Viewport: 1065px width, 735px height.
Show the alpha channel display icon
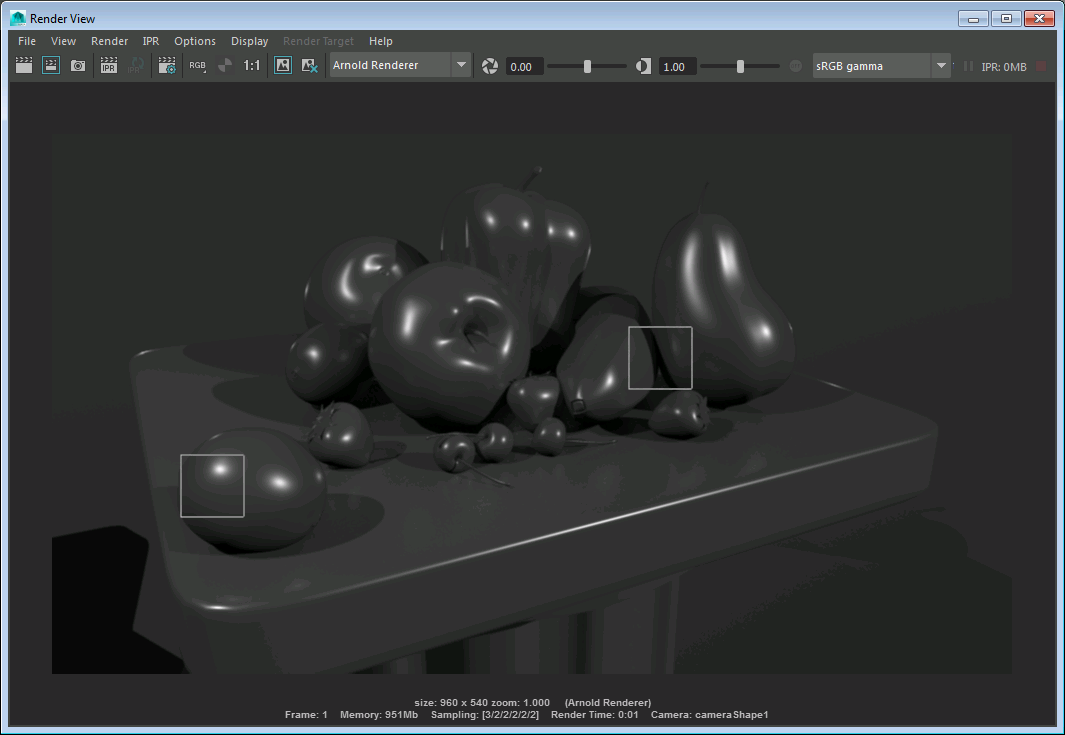pos(226,65)
